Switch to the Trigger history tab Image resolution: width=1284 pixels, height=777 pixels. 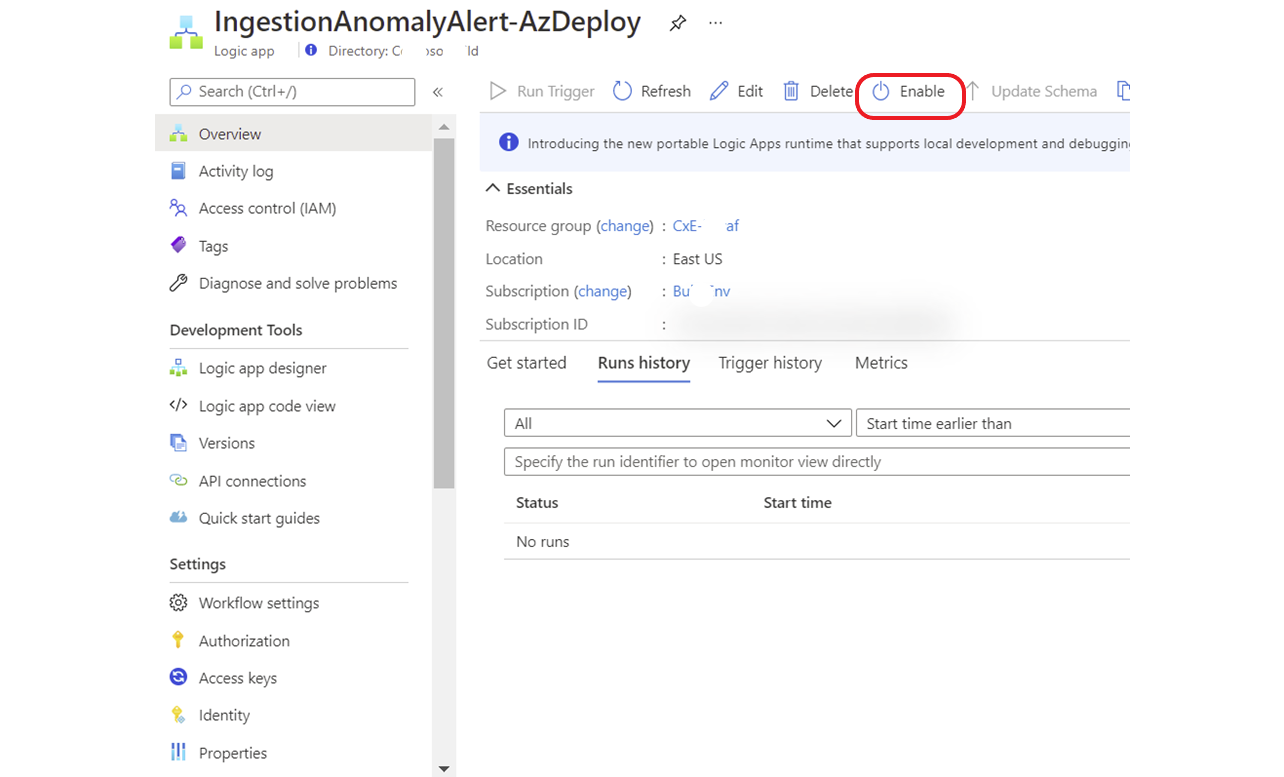[770, 363]
